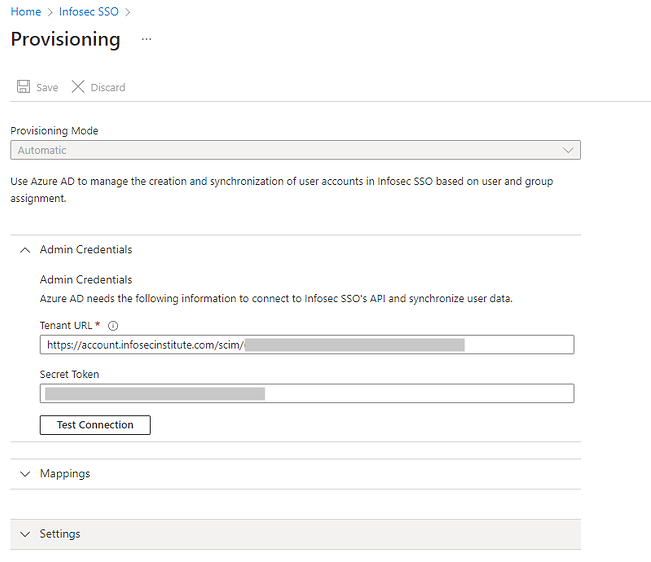
Task: Go to Home in the breadcrumb
Action: pyautogui.click(x=26, y=12)
